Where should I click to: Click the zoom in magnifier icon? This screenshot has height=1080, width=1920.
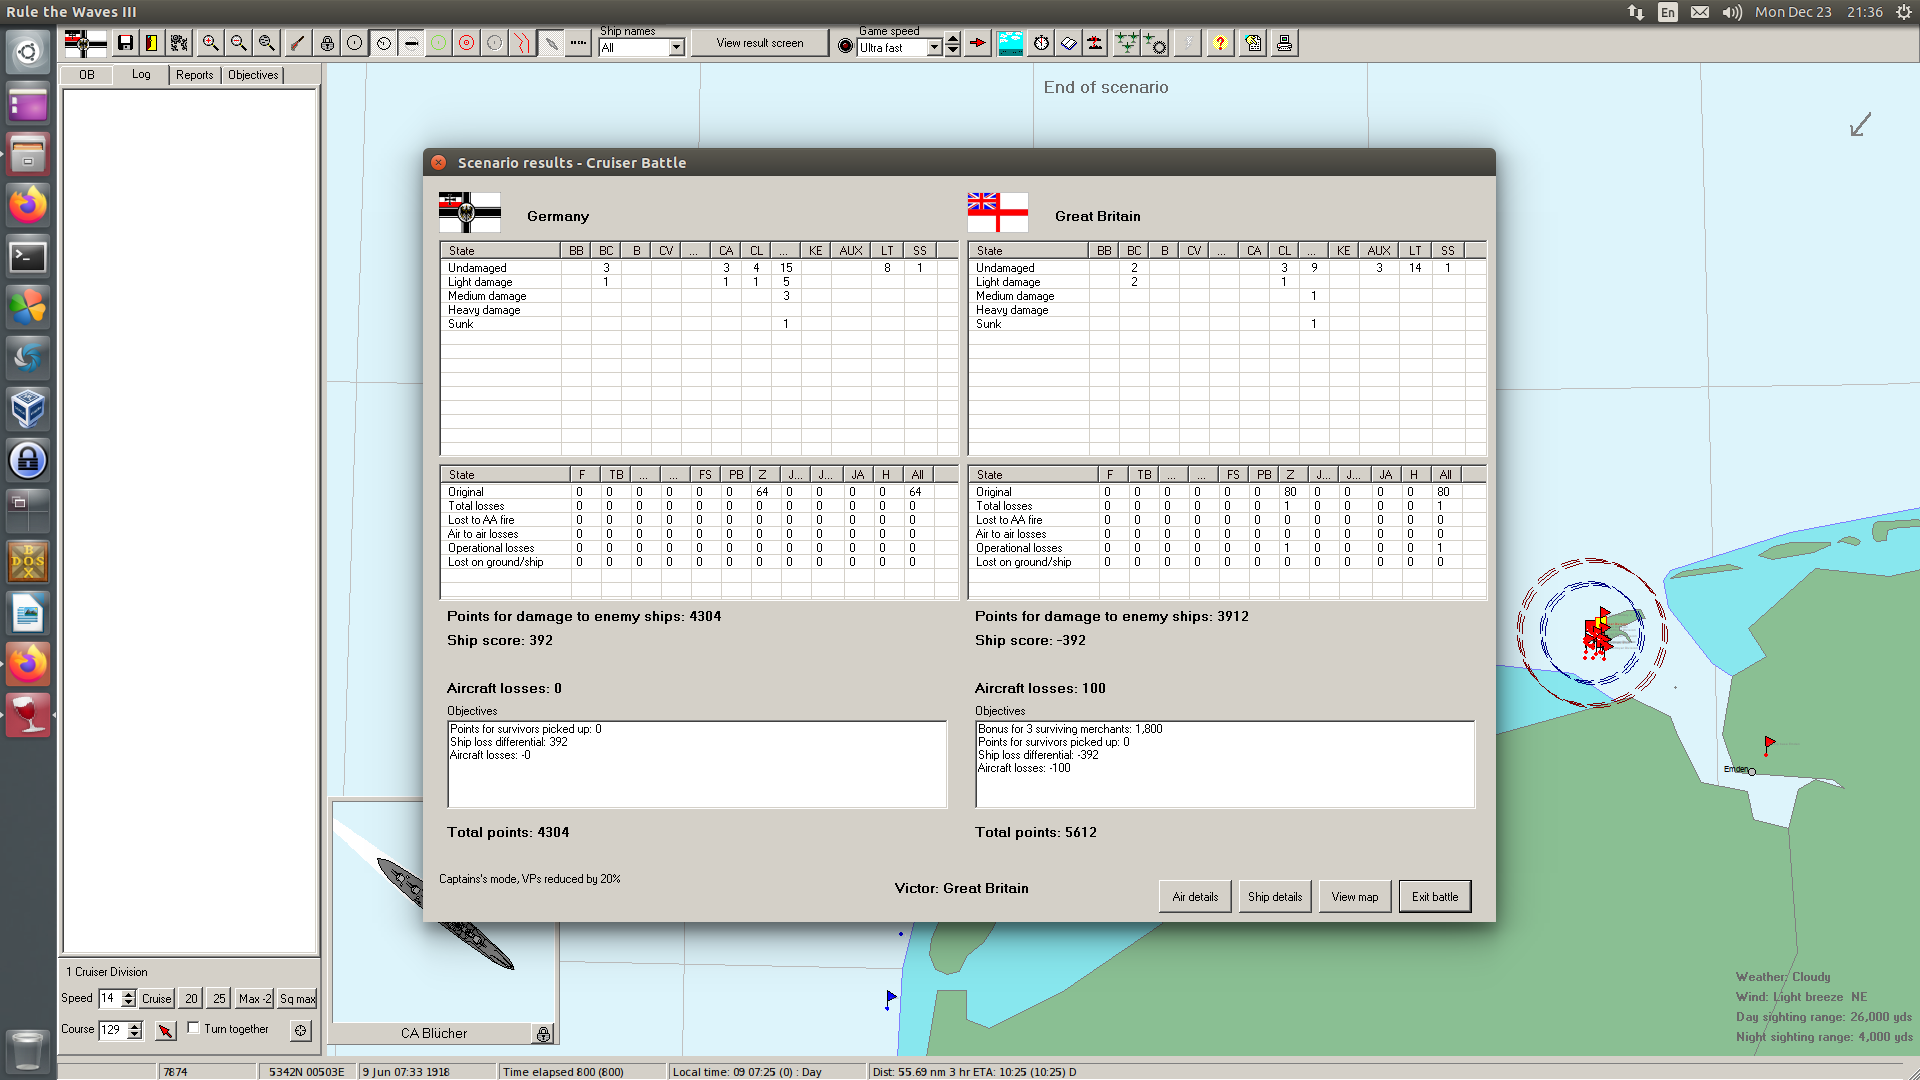coord(210,43)
